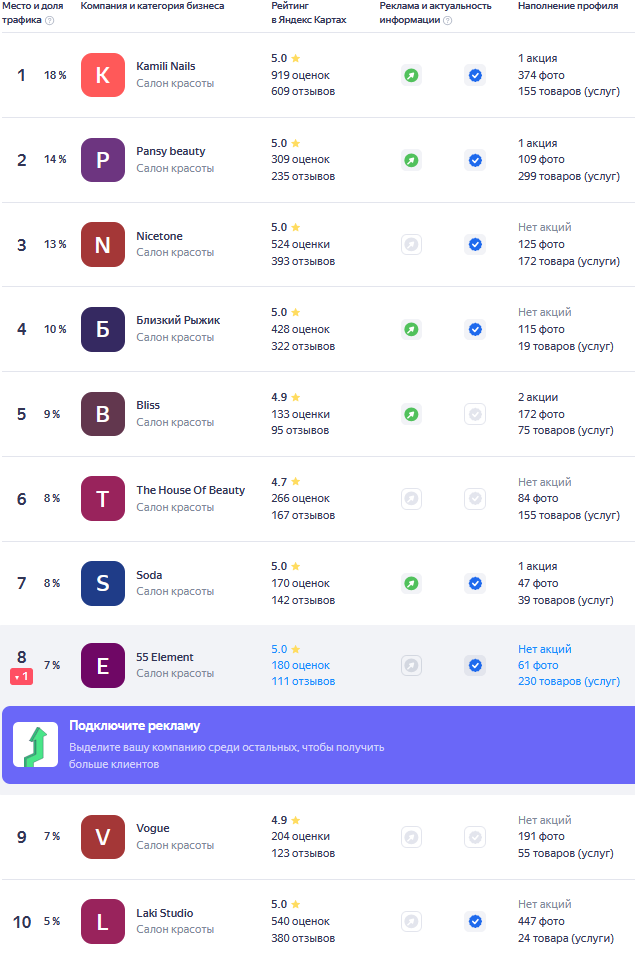This screenshot has width=635, height=960.
Task: Click "Нет акций" link for 55 Element
Action: pos(544,649)
